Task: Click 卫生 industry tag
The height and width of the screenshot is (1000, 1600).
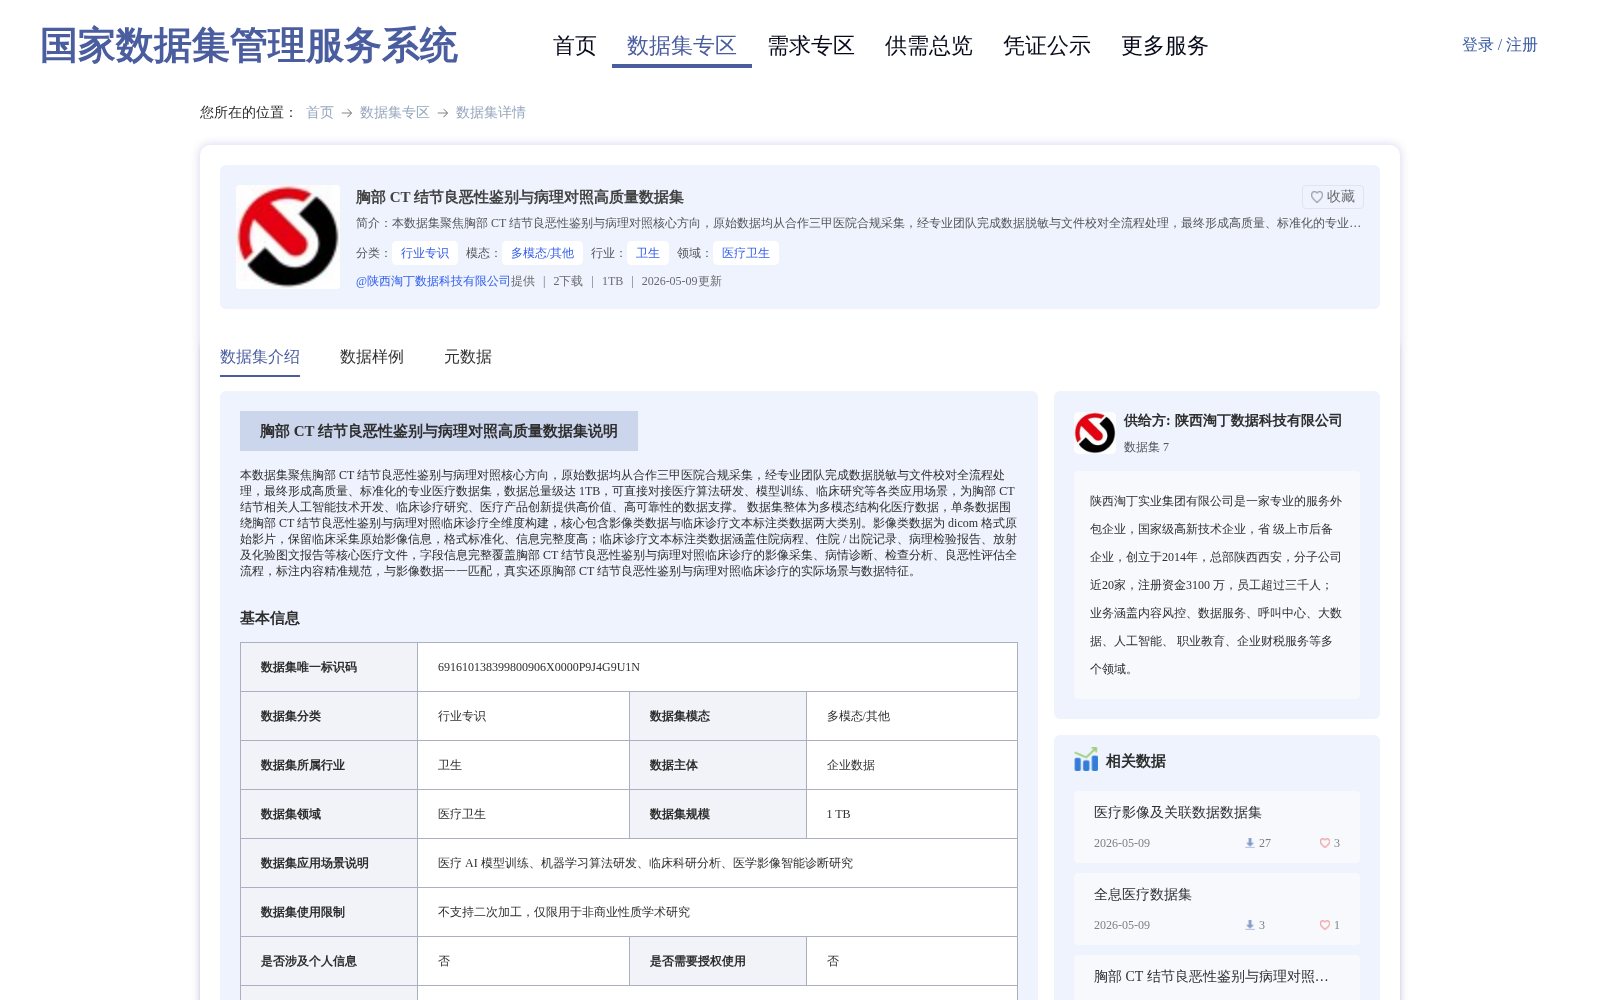Action: [648, 253]
